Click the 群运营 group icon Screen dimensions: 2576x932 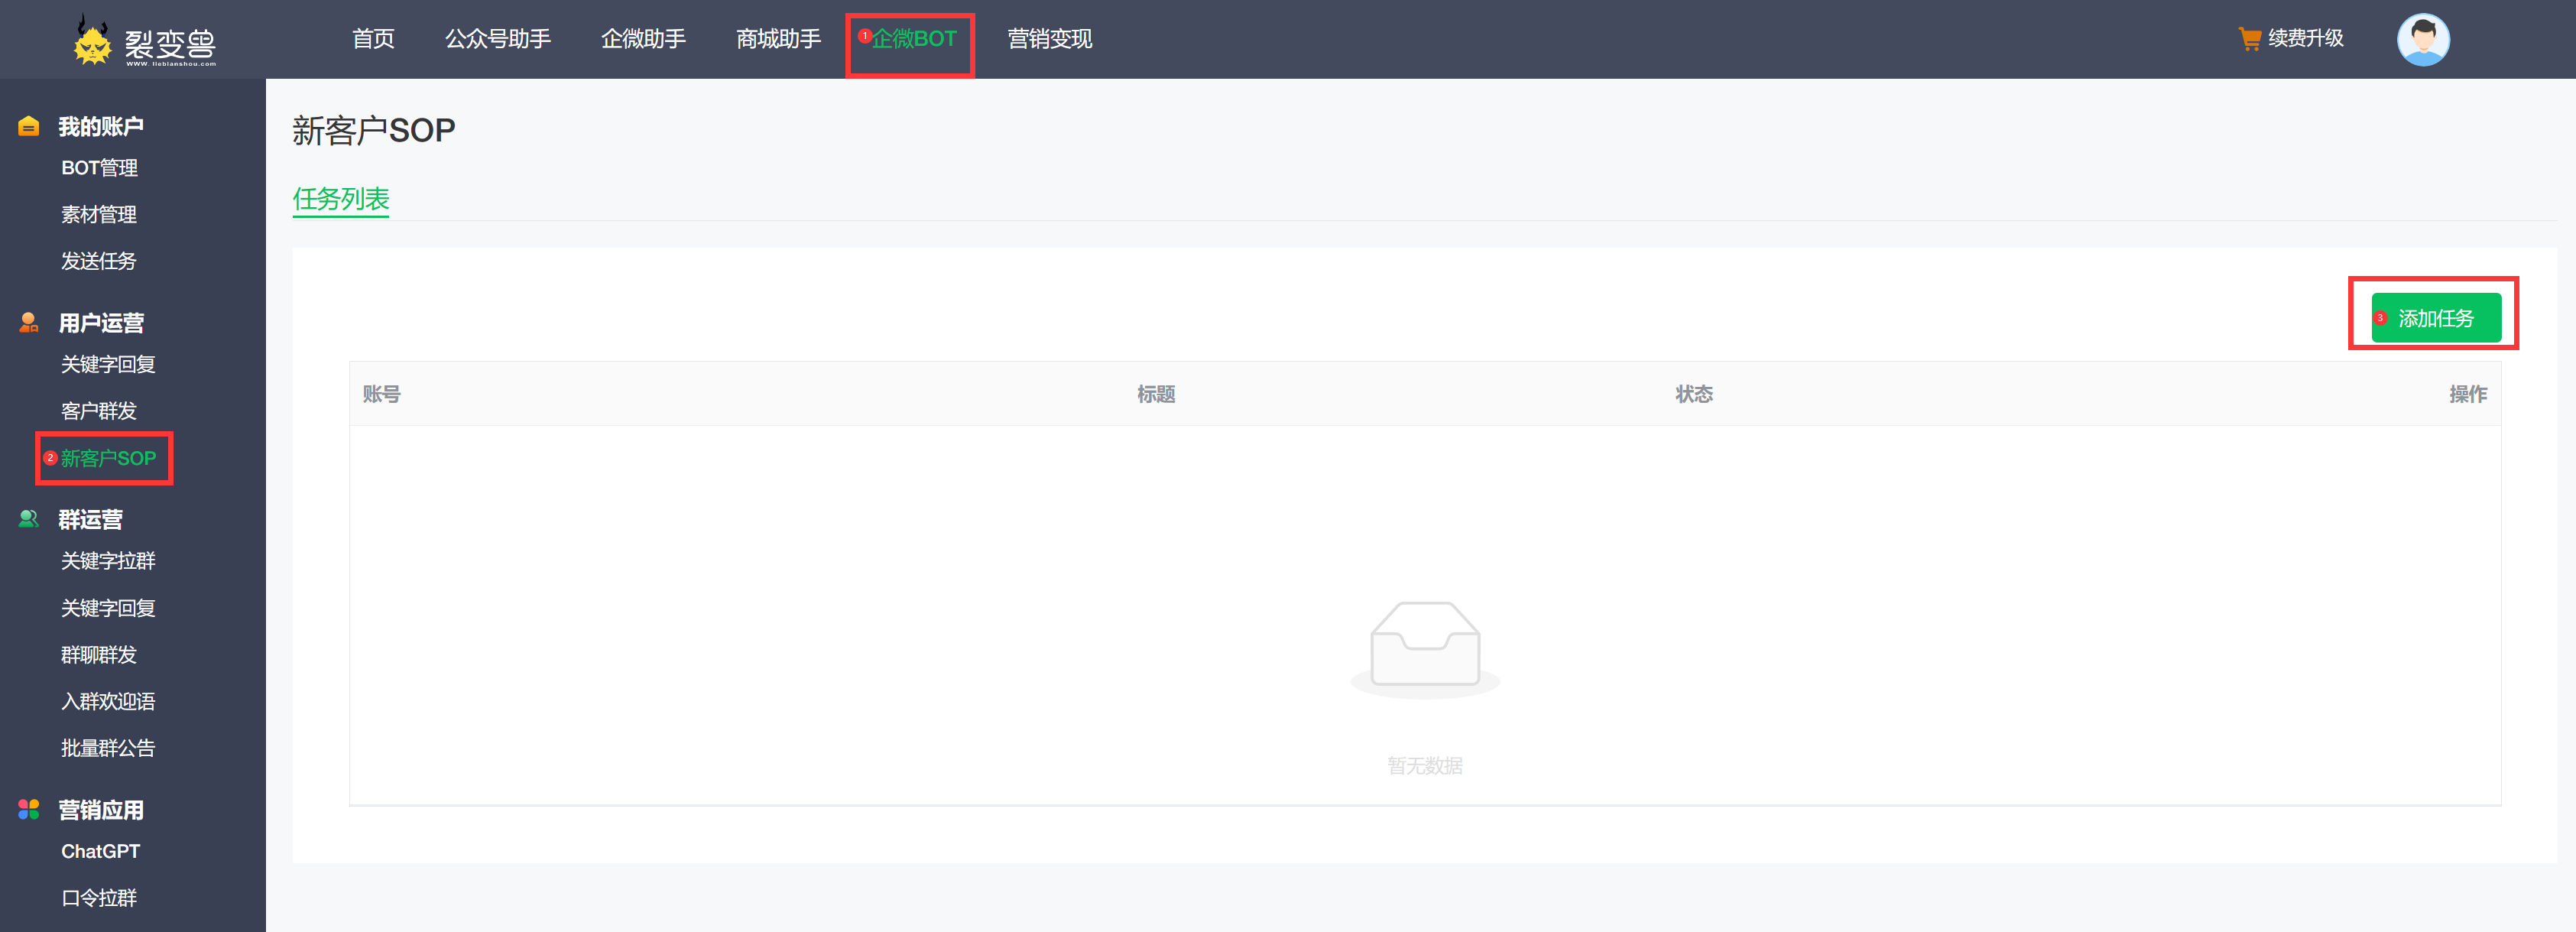[28, 518]
